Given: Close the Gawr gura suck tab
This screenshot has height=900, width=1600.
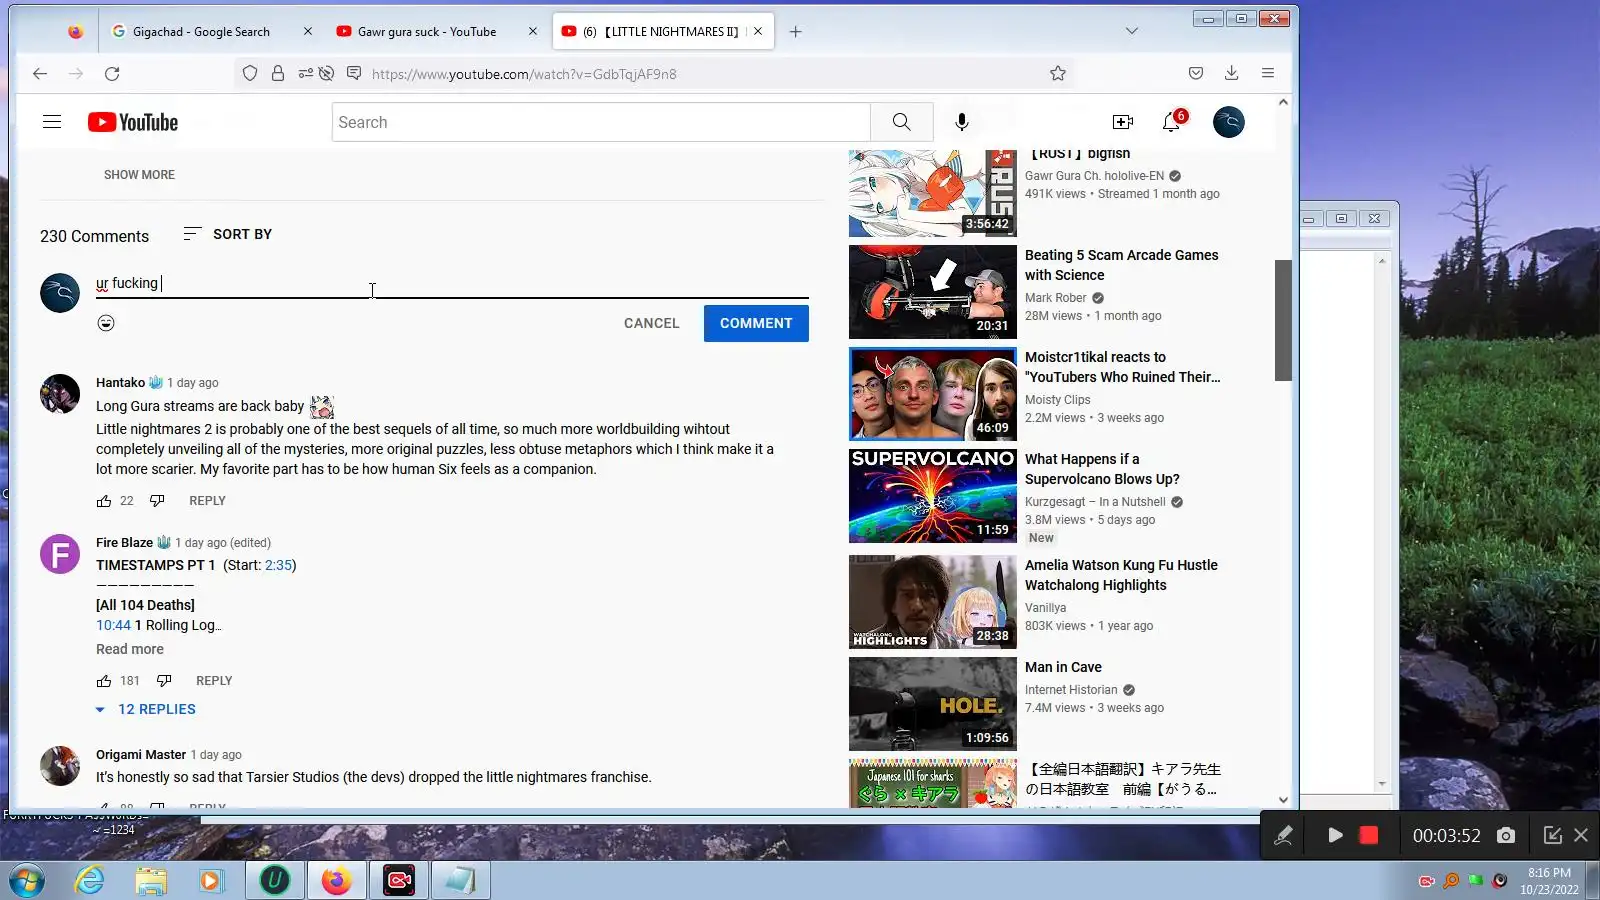Looking at the screenshot, I should 533,31.
